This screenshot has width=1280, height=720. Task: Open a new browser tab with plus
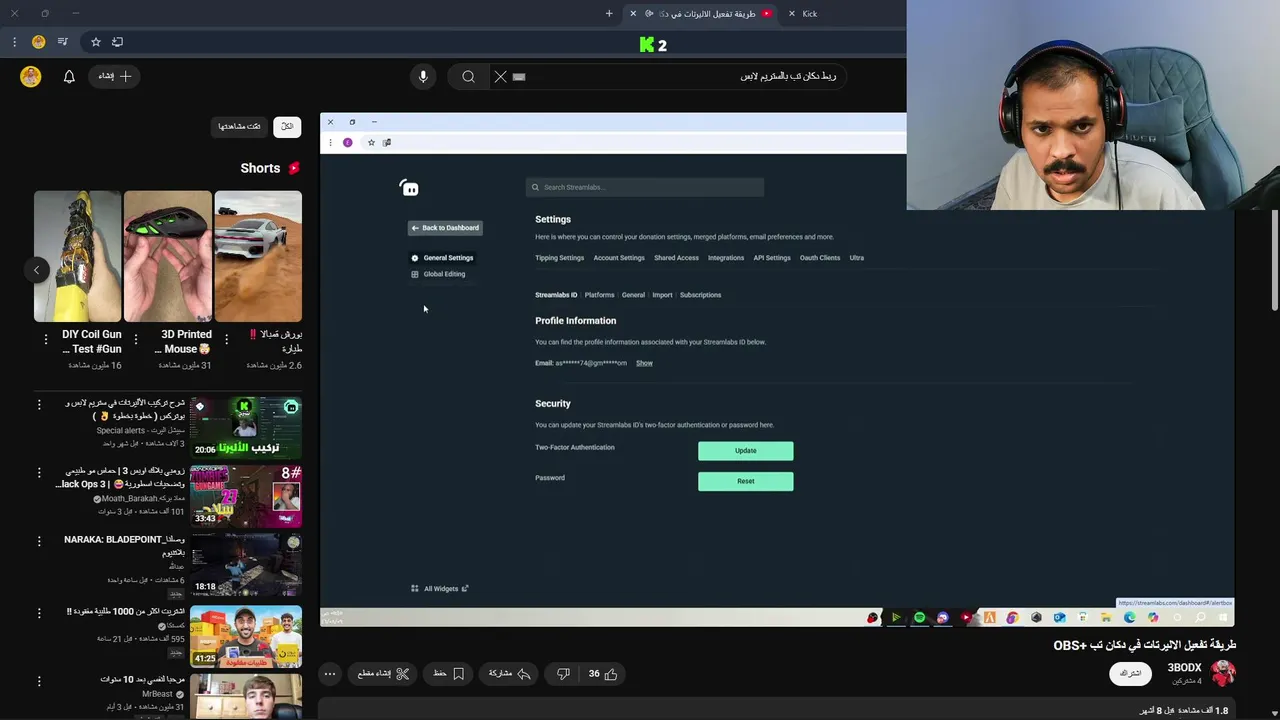609,14
